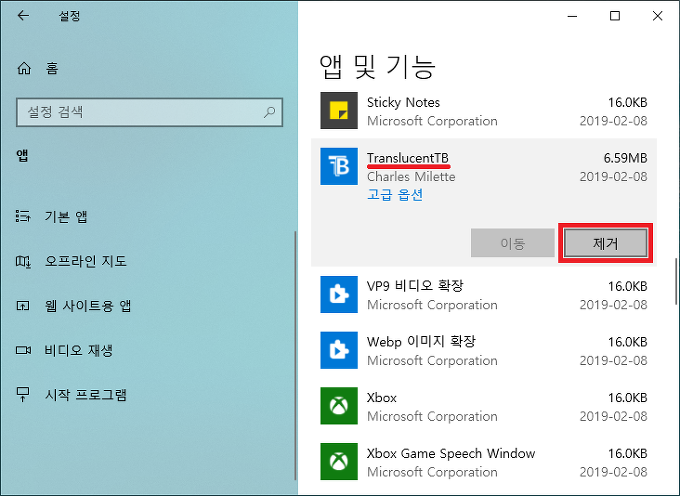Select the VP9 비디오 확장 entry
The height and width of the screenshot is (496, 680).
point(484,295)
